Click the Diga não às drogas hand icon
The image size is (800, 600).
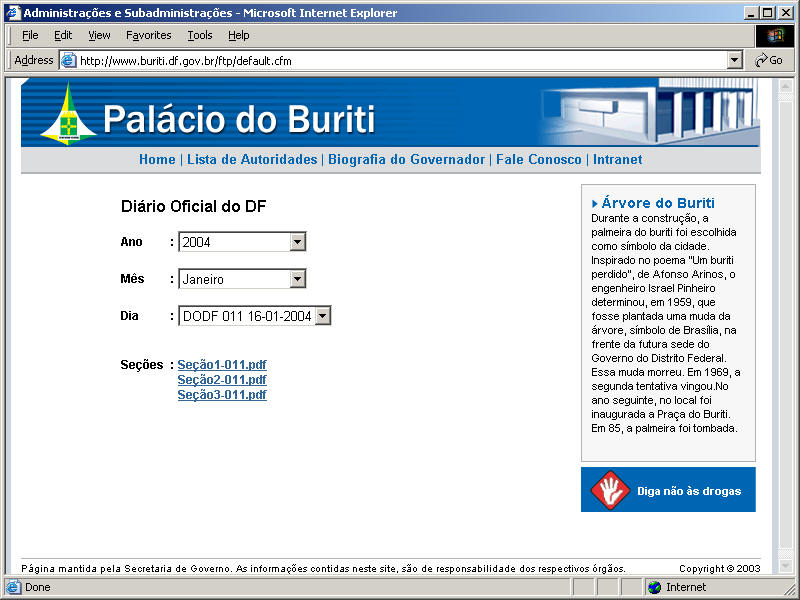[x=609, y=490]
